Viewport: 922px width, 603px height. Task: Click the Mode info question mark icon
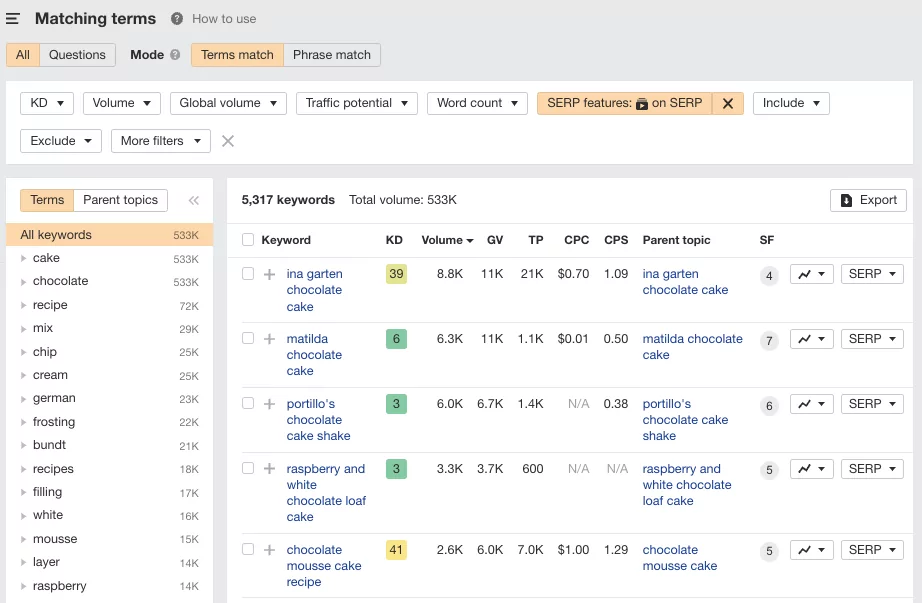pyautogui.click(x=175, y=55)
